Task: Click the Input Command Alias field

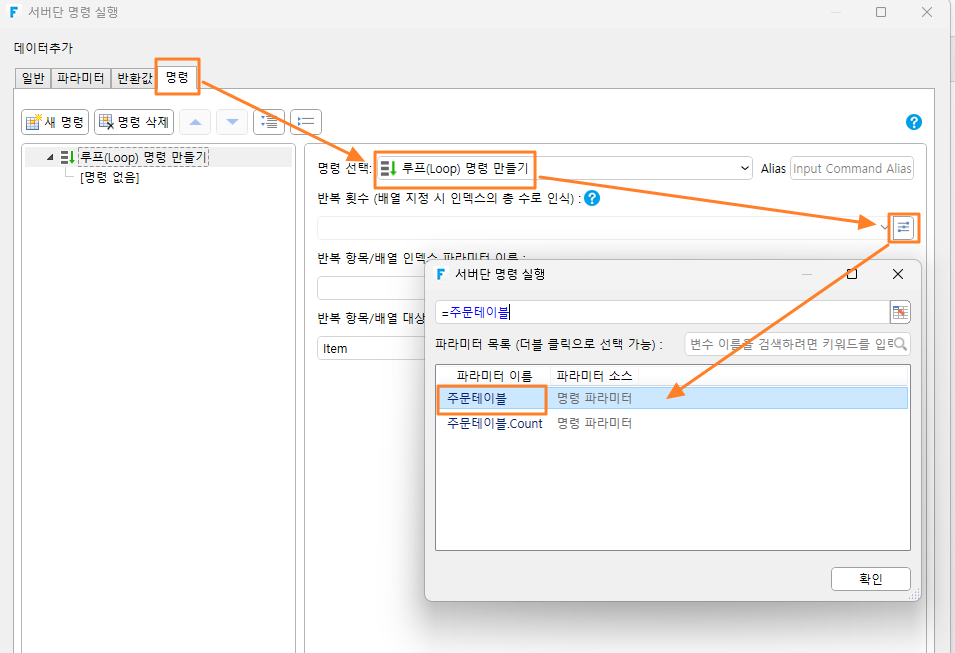Action: click(851, 168)
